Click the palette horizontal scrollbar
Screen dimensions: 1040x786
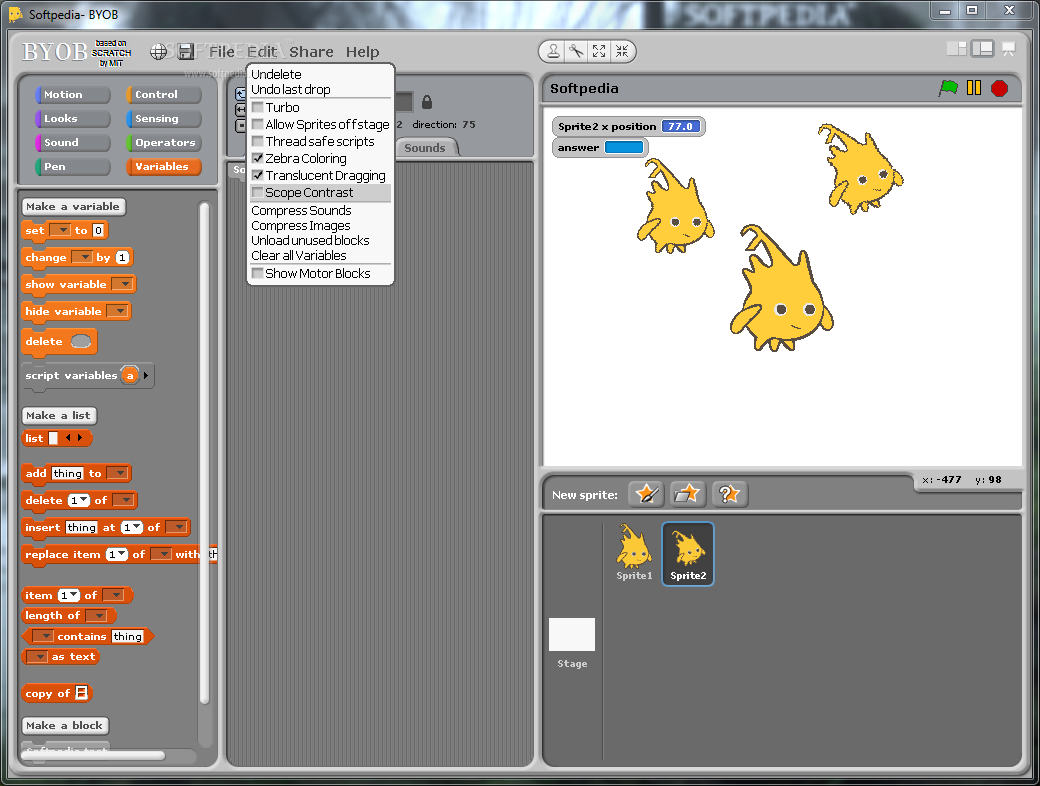pyautogui.click(x=94, y=755)
